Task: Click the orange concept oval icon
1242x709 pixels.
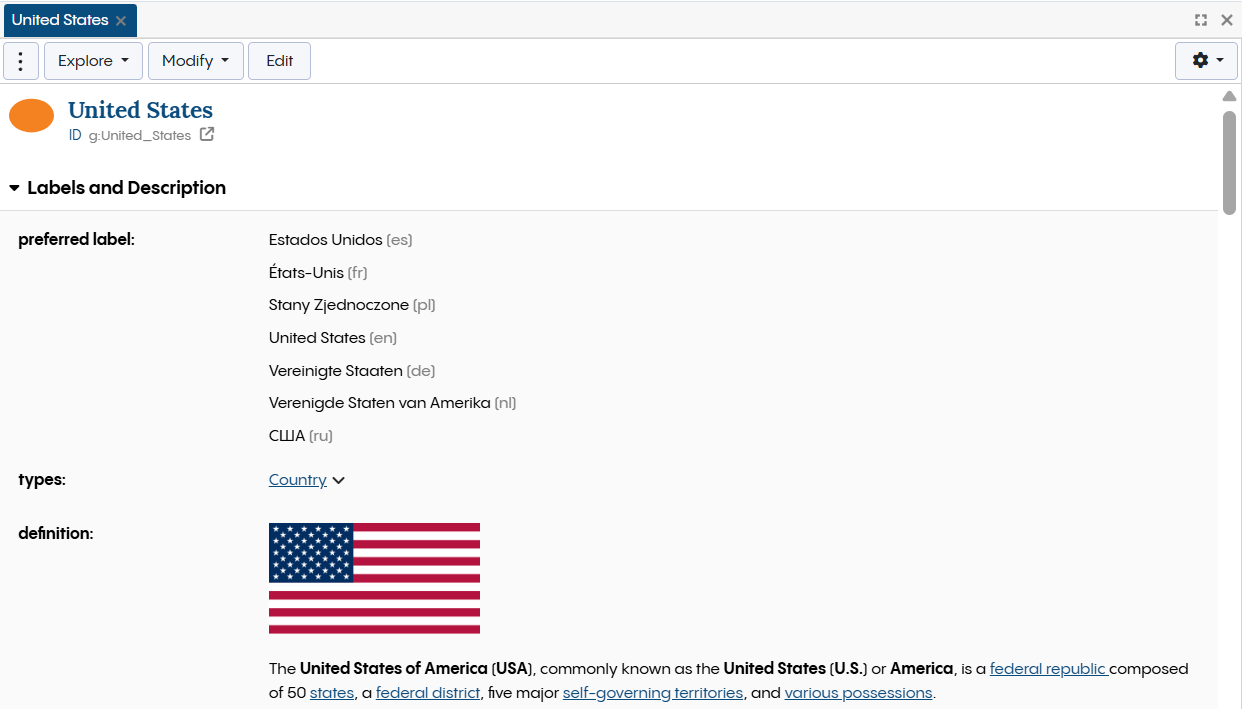Action: 31,116
